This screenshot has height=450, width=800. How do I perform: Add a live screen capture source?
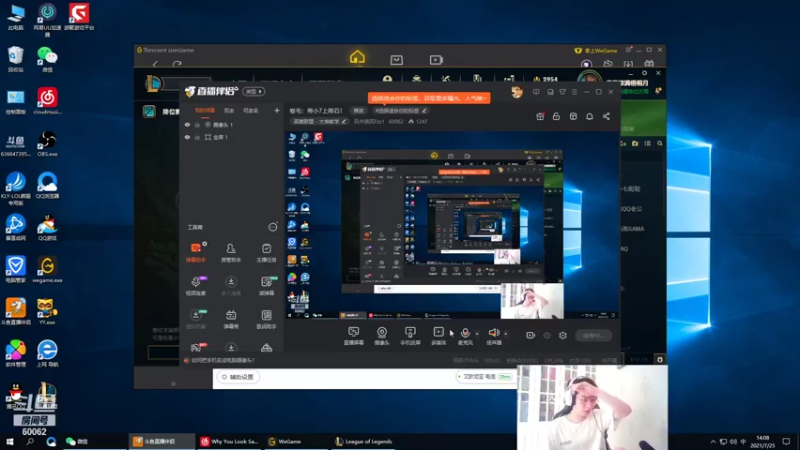click(354, 336)
